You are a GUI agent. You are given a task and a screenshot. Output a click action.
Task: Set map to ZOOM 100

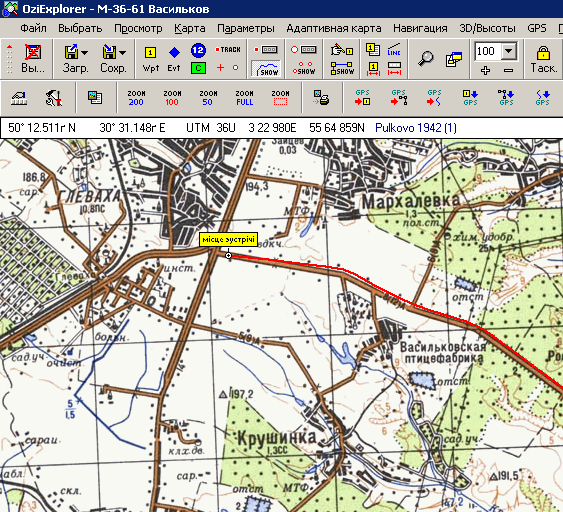172,98
